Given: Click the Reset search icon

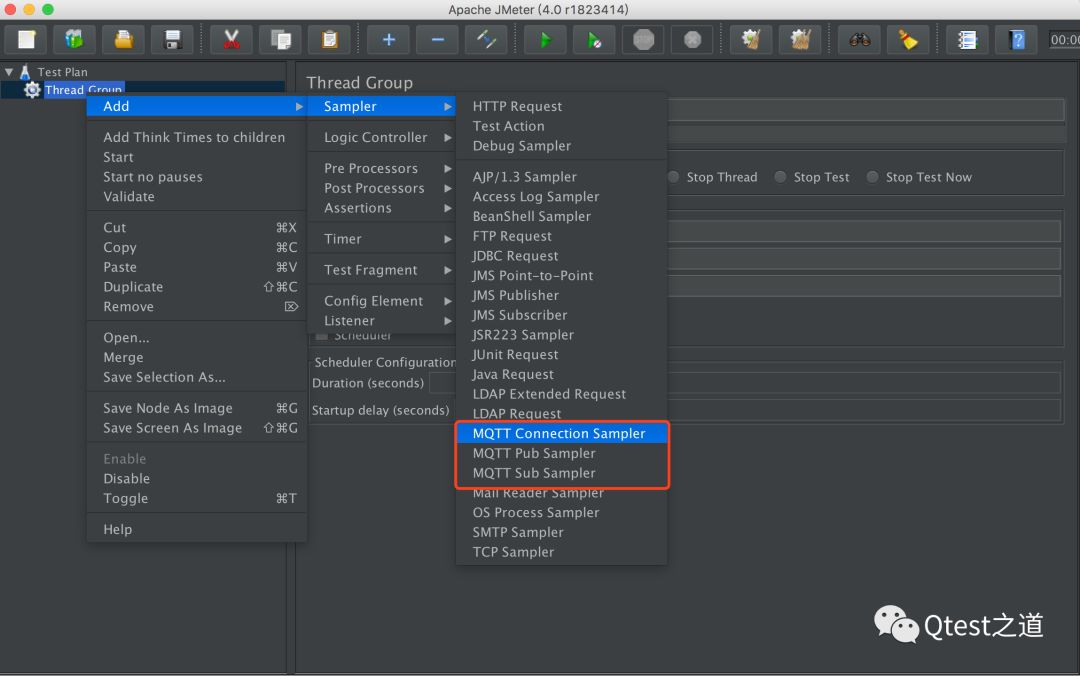Looking at the screenshot, I should (x=908, y=39).
